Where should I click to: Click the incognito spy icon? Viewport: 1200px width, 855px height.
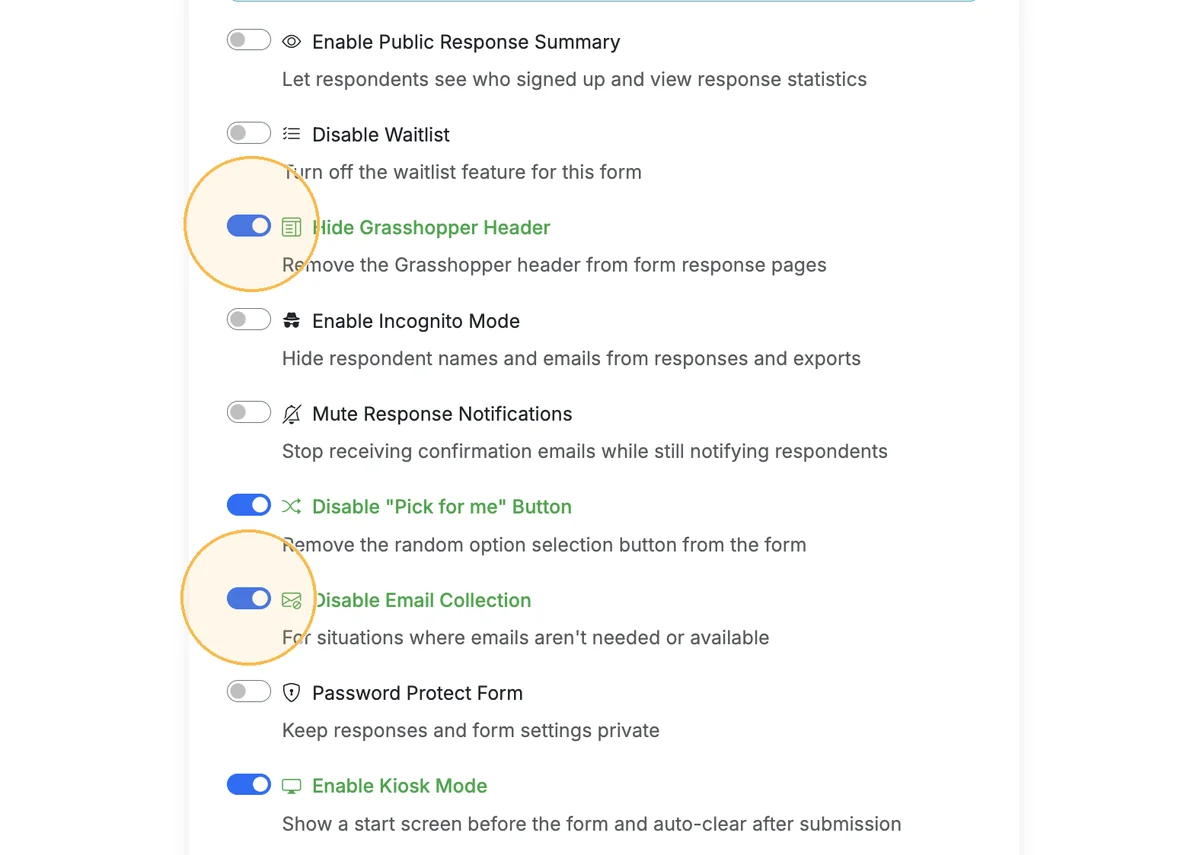click(291, 321)
